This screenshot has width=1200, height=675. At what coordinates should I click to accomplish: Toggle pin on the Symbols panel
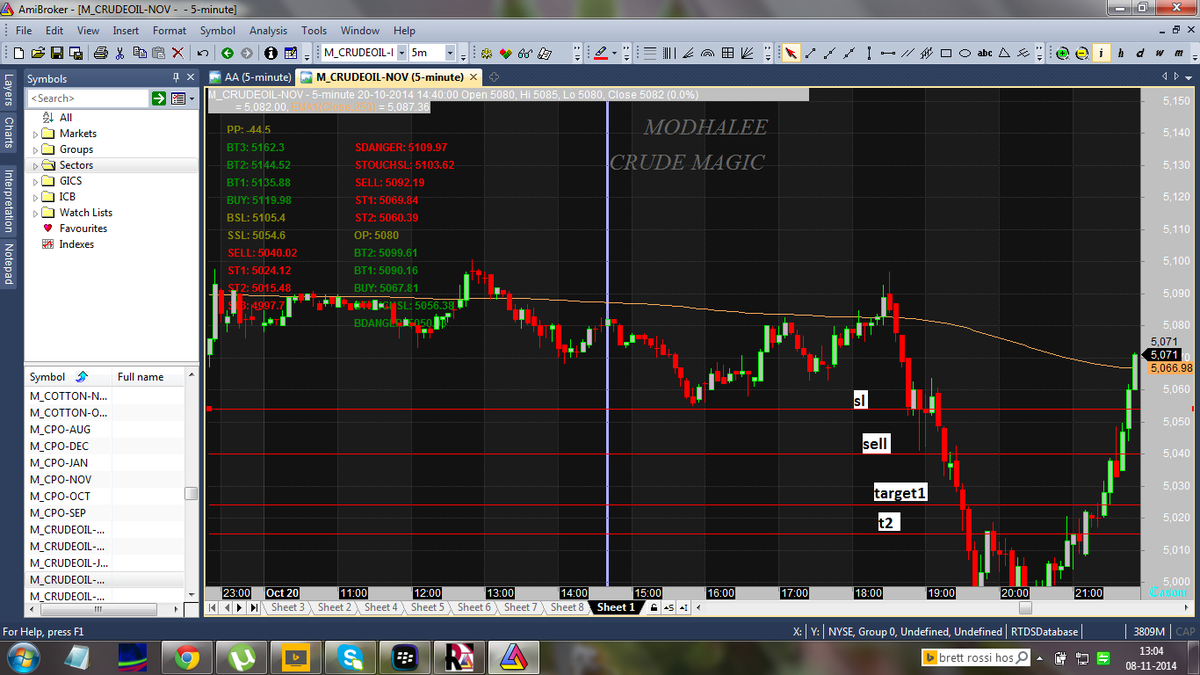coord(177,78)
